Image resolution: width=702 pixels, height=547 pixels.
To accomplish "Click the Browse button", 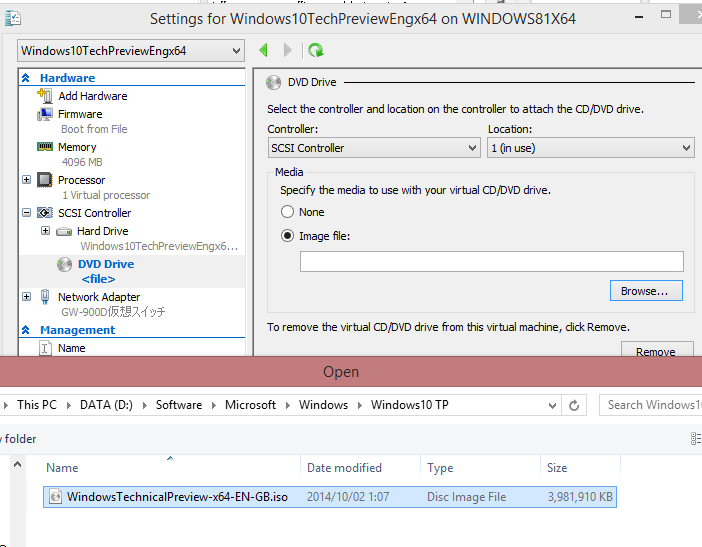I will (x=646, y=291).
